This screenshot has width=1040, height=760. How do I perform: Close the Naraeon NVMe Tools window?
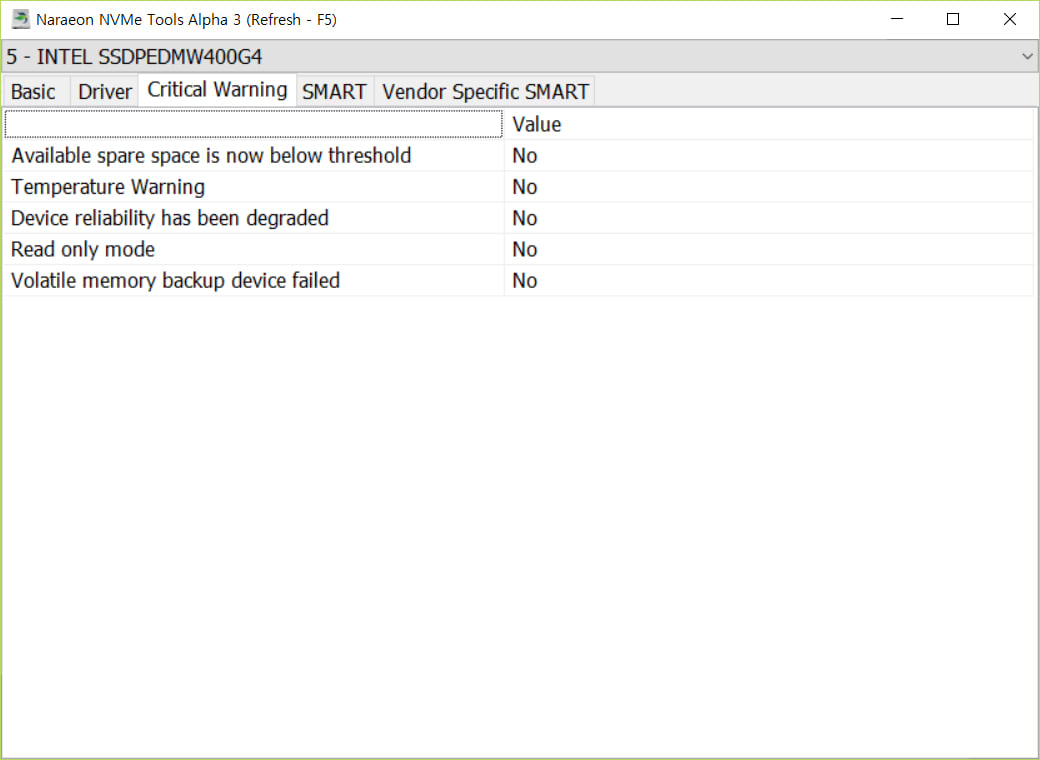click(x=1009, y=19)
